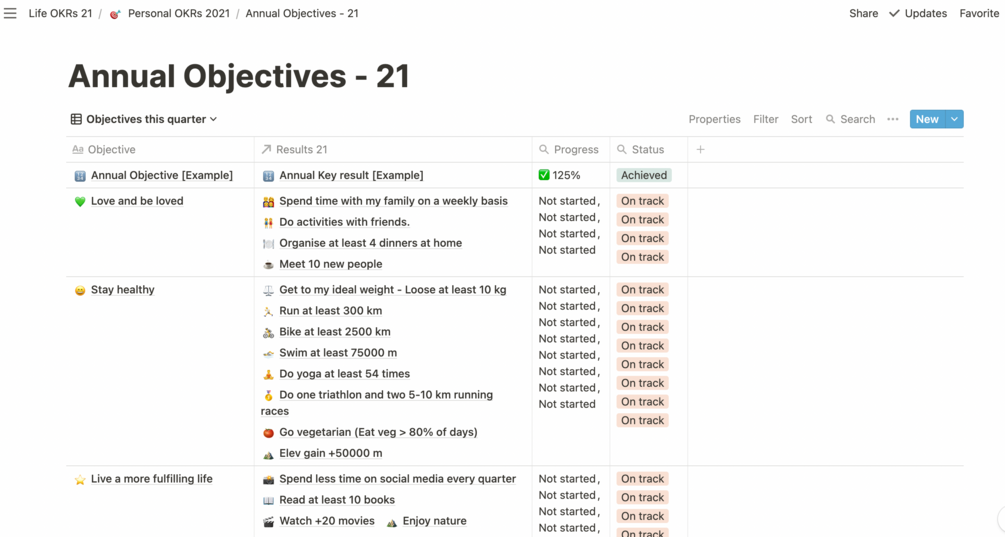Click the green checkmark 125% progress cell
1005x537 pixels.
pos(559,175)
